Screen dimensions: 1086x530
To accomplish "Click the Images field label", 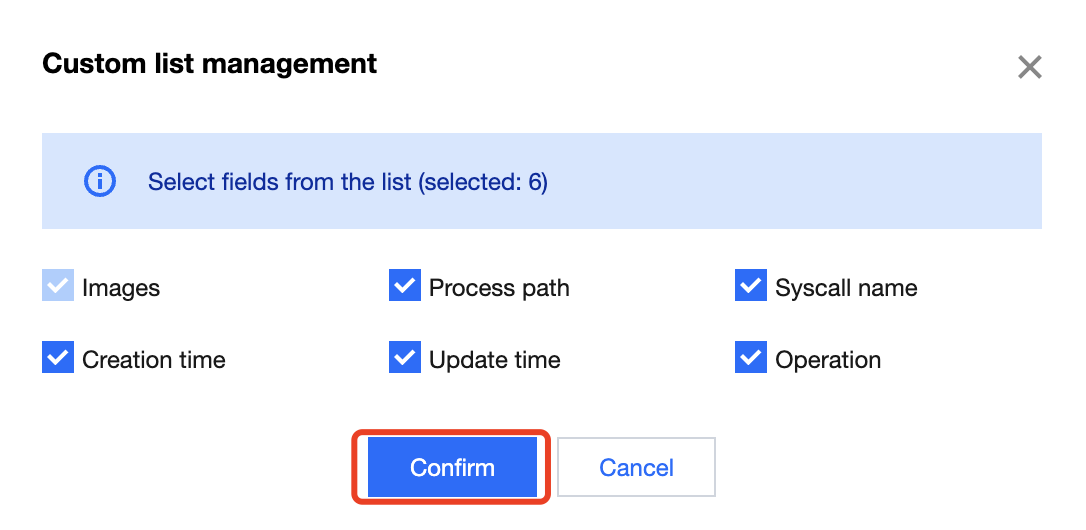I will (x=121, y=288).
